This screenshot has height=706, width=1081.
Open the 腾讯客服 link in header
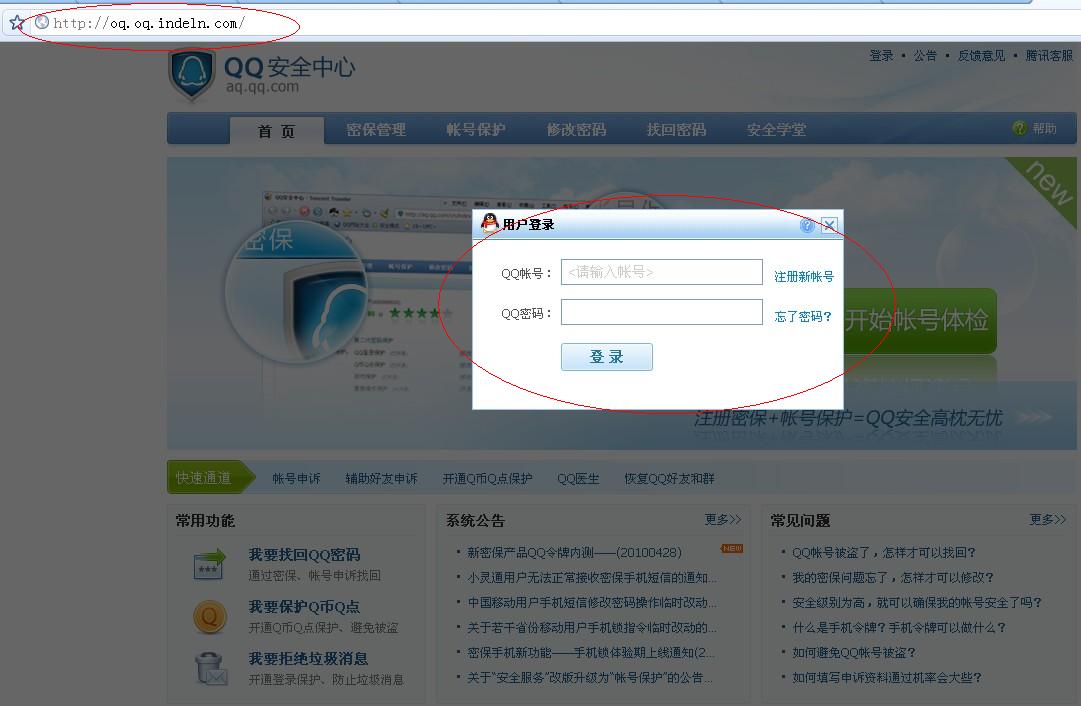click(1049, 55)
